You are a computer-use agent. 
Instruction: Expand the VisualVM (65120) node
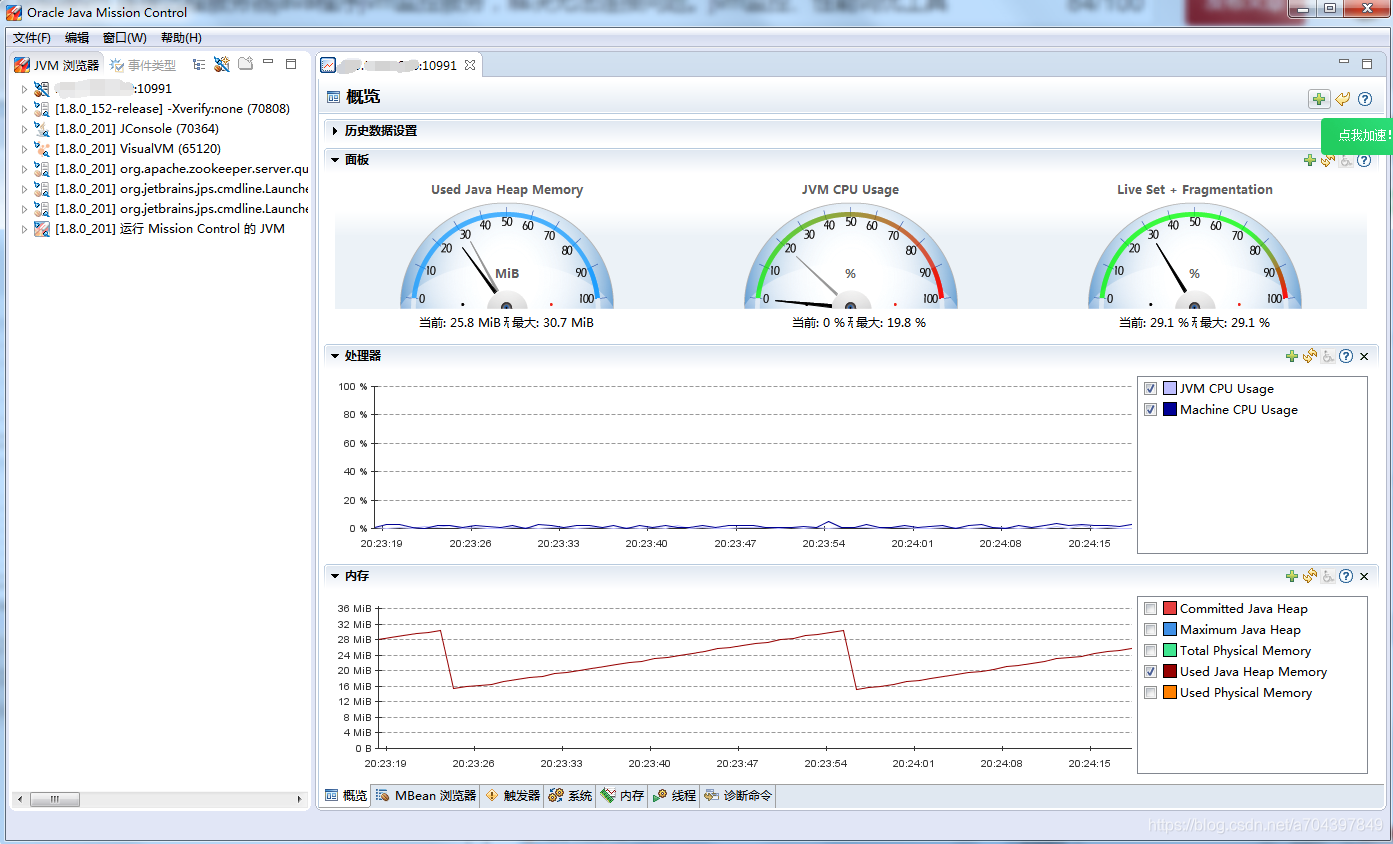pos(25,149)
